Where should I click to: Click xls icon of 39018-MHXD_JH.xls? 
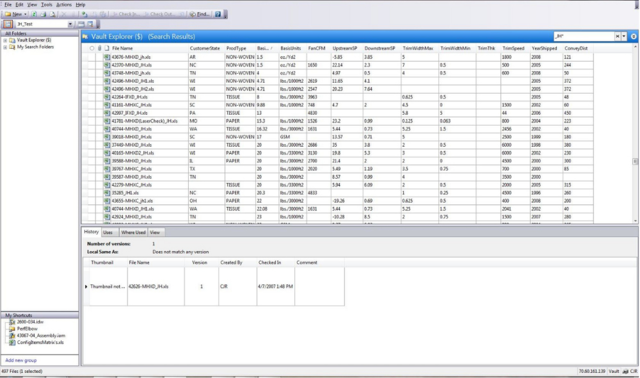coord(107,137)
